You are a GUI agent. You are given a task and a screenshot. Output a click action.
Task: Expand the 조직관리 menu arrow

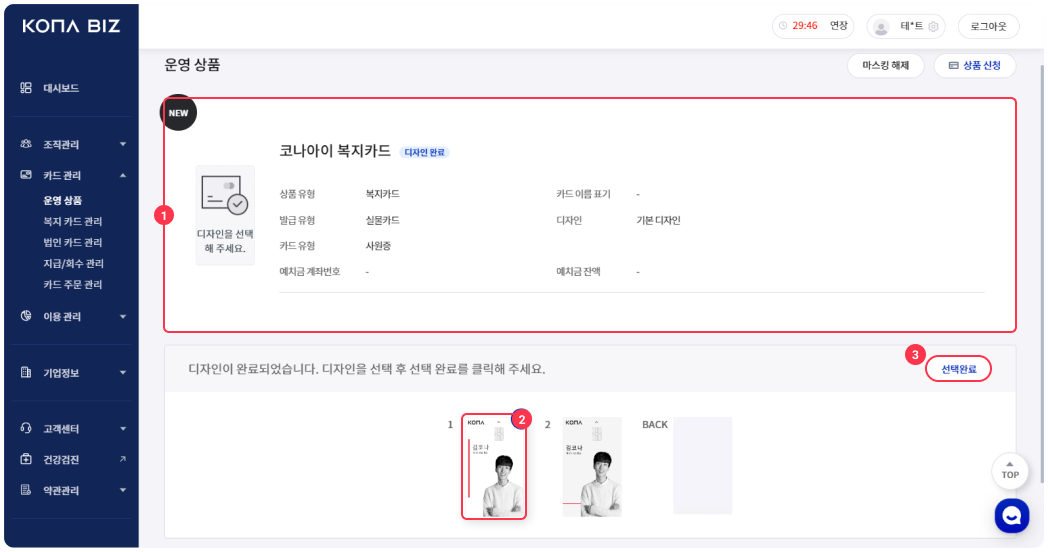(123, 144)
